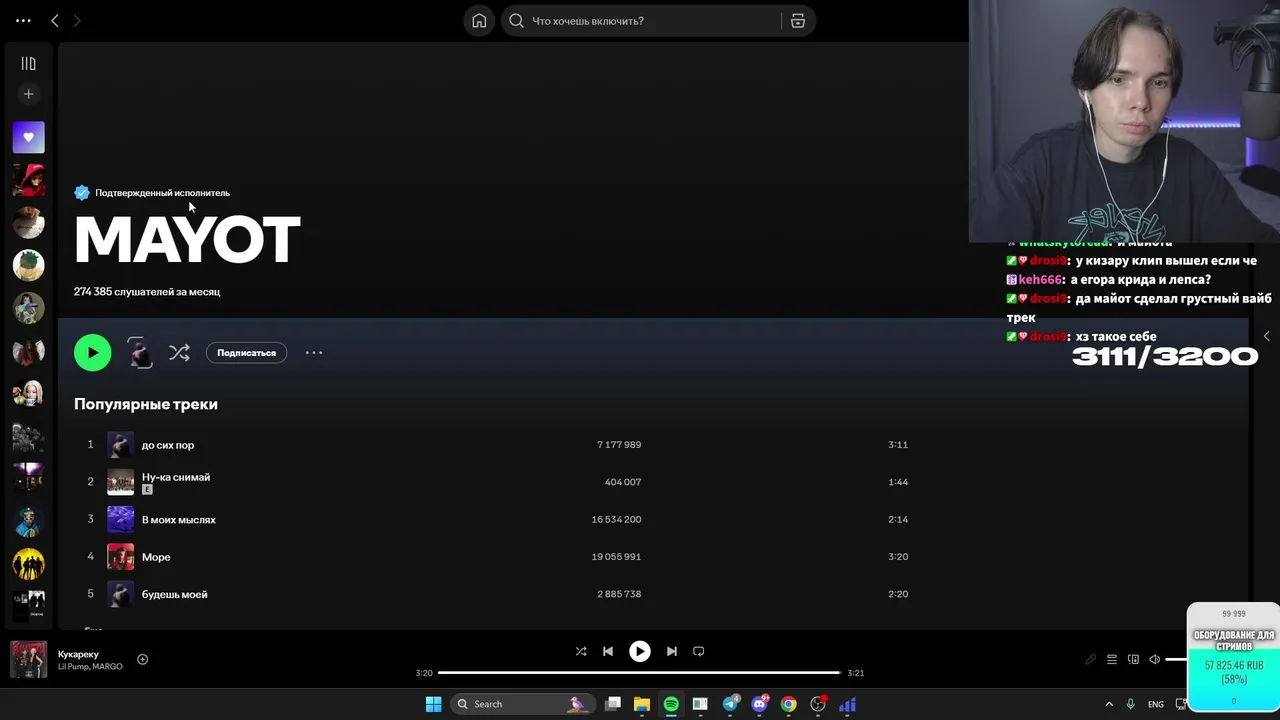Collapse the right side panel chevron
Image resolution: width=1280 pixels, height=720 pixels.
point(1267,336)
